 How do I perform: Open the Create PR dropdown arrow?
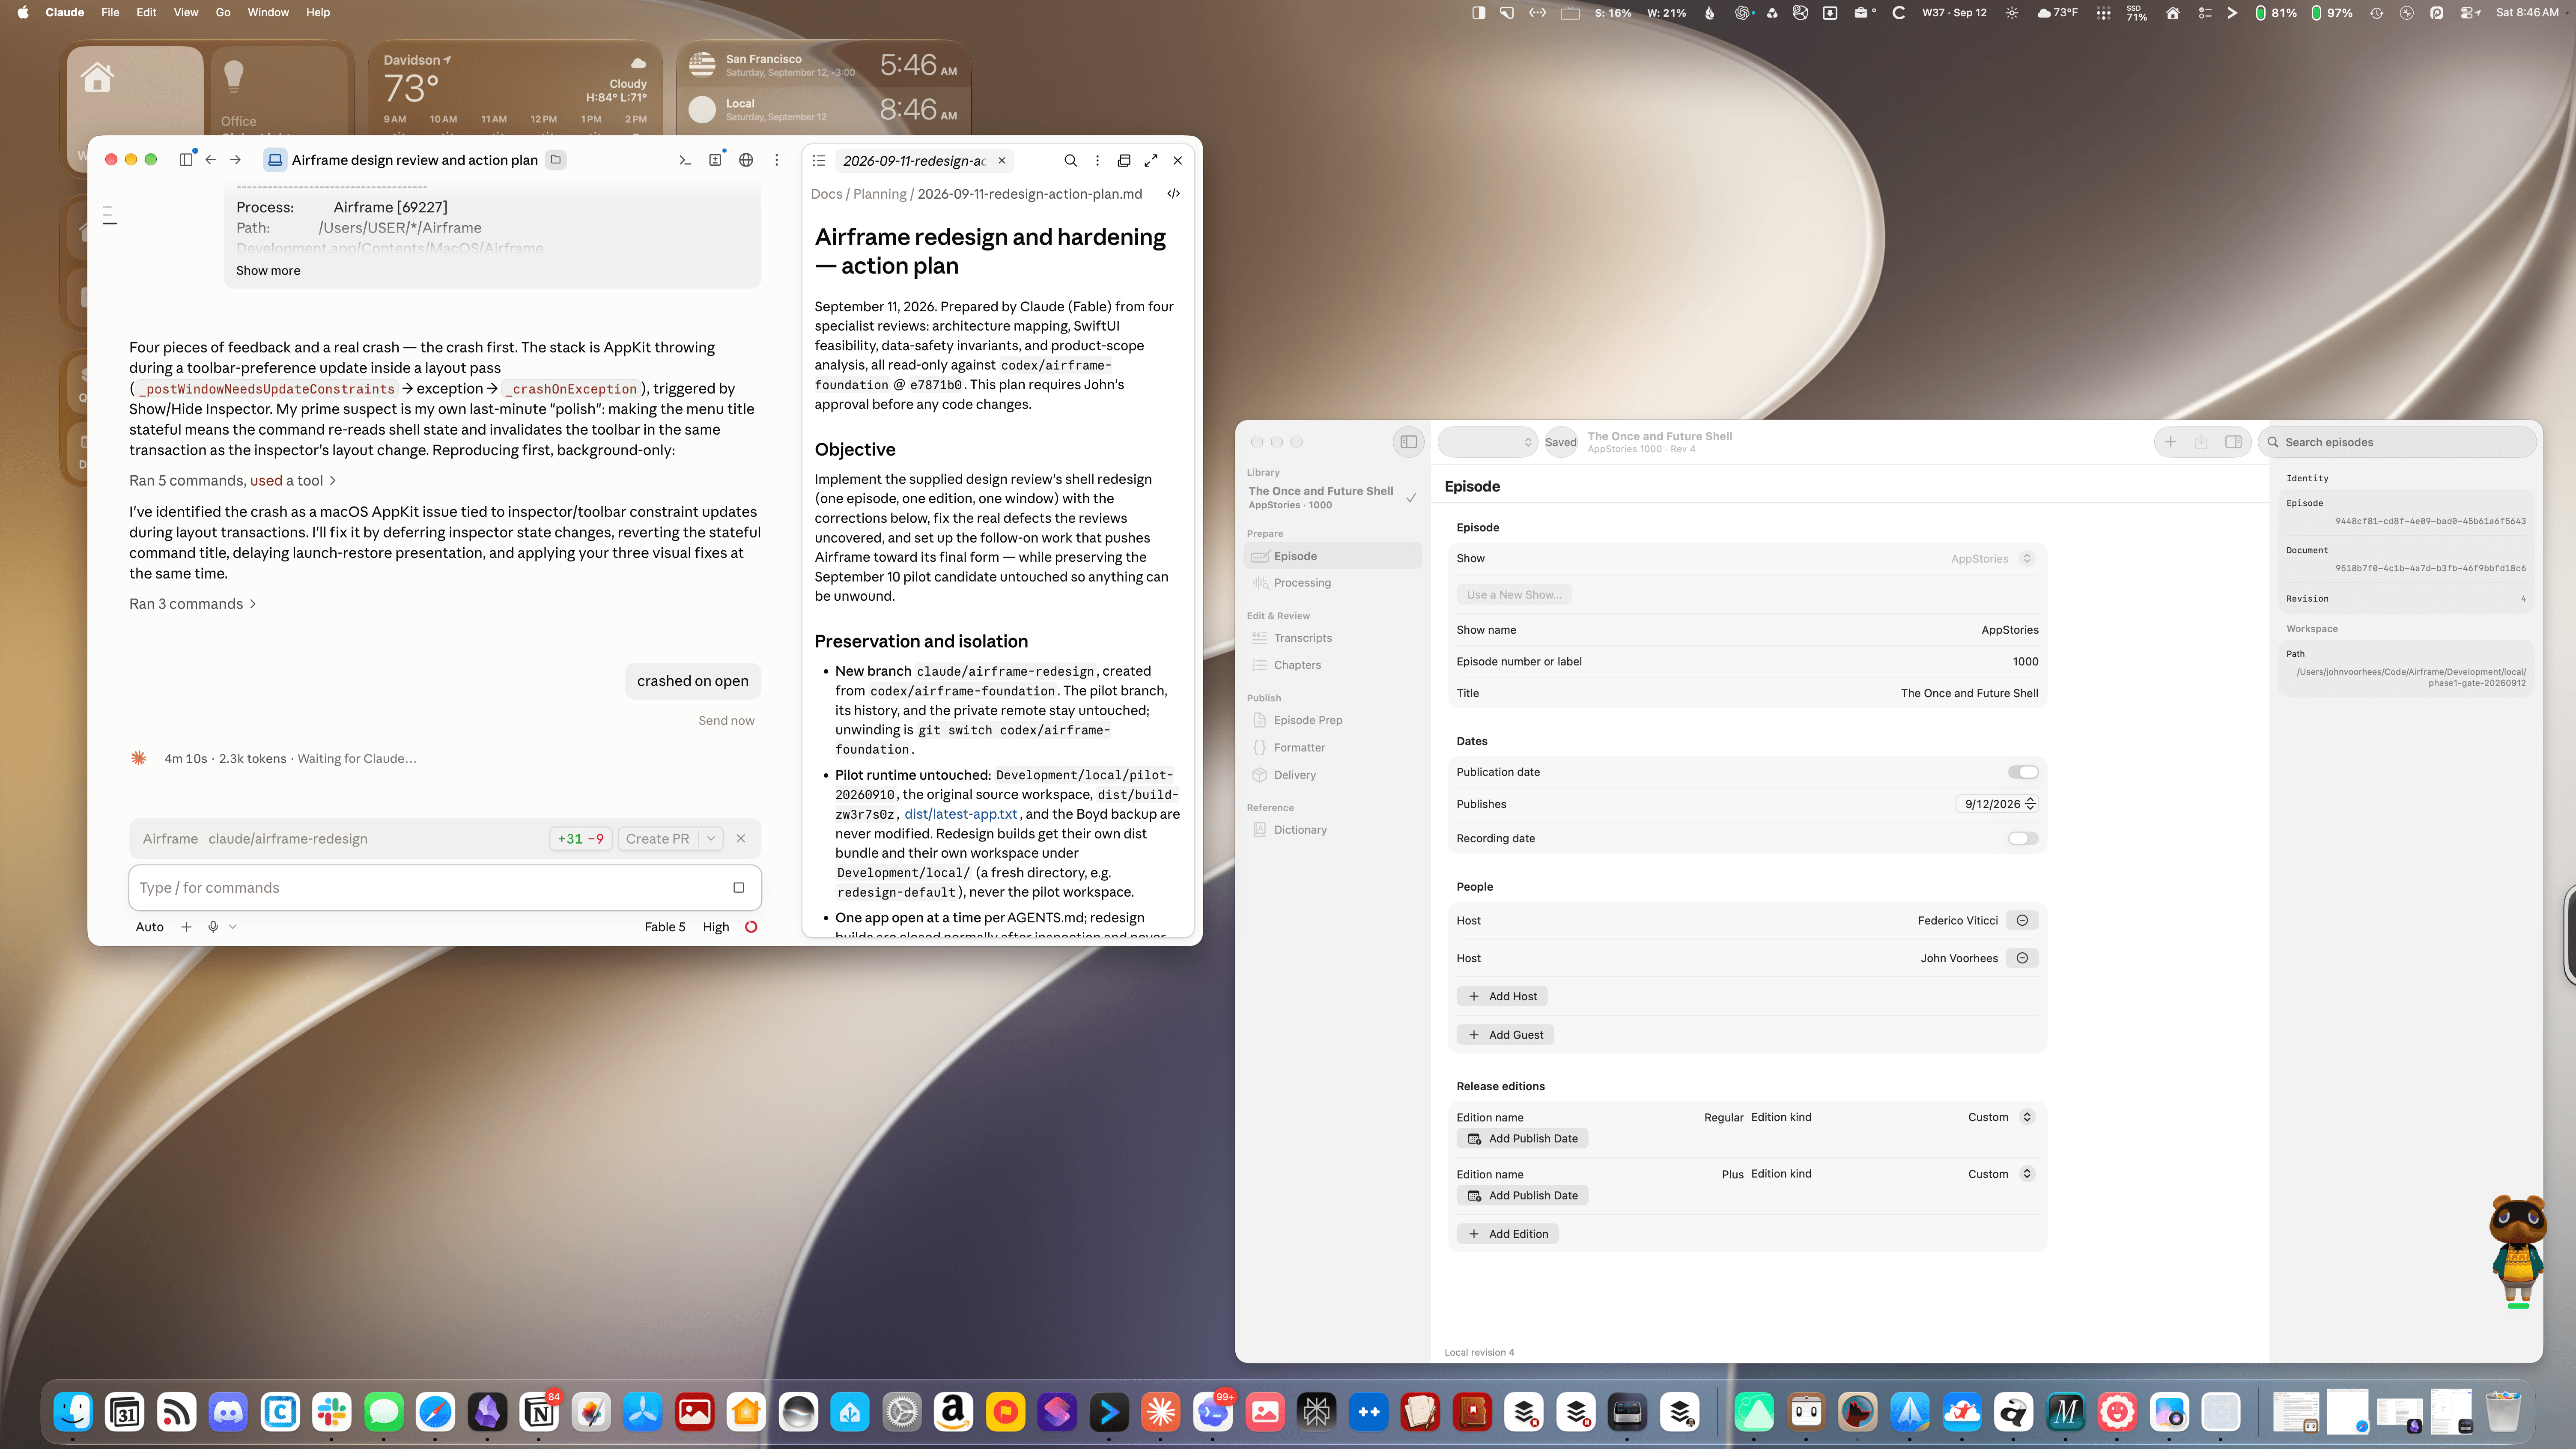(x=711, y=839)
